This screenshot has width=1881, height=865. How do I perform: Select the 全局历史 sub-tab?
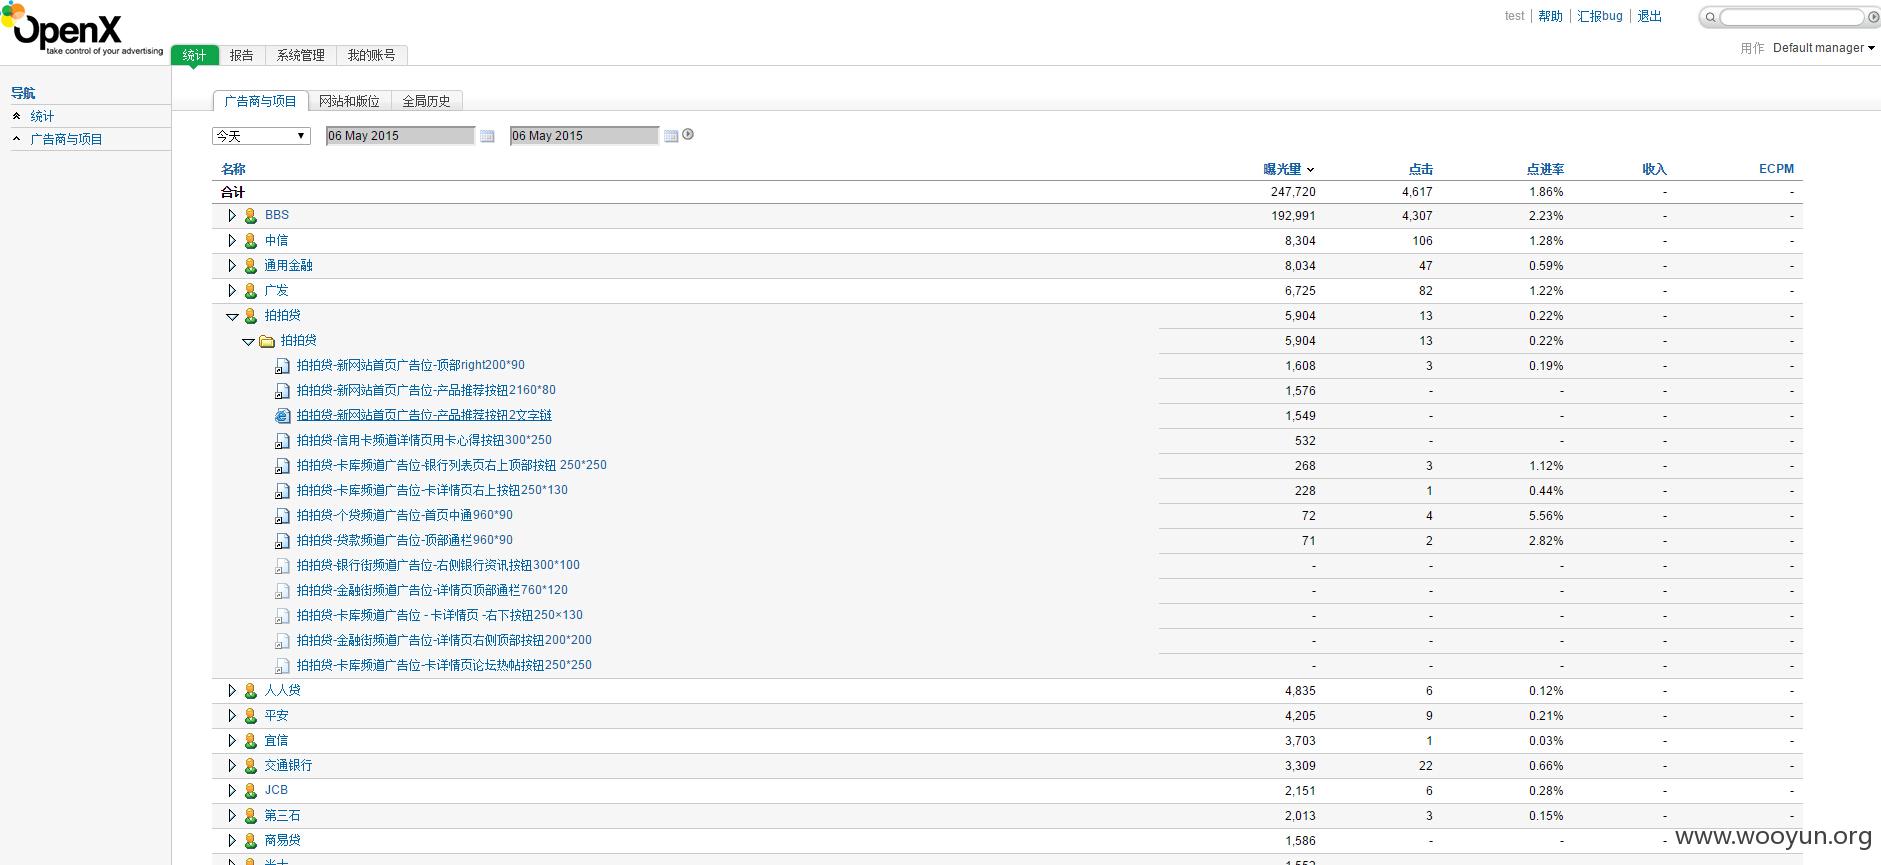[x=426, y=101]
